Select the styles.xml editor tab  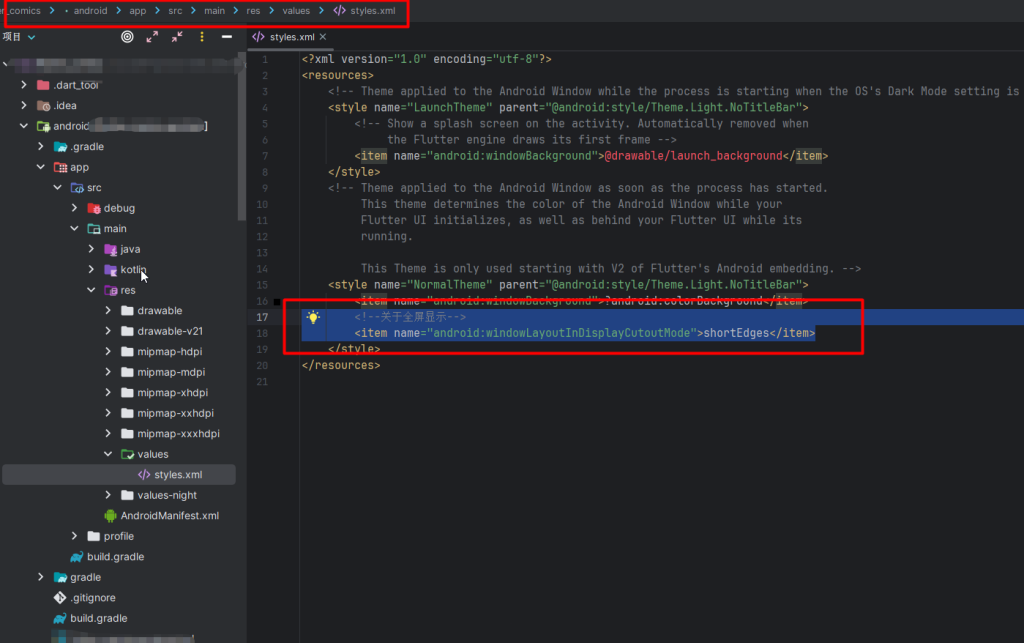(x=290, y=37)
